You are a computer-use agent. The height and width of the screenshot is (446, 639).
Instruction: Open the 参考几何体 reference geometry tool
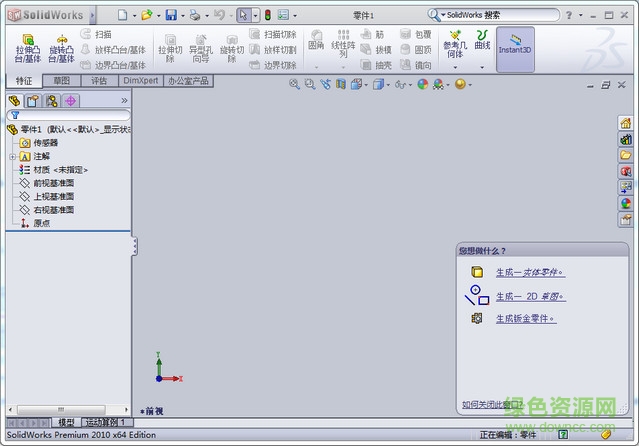click(x=455, y=42)
